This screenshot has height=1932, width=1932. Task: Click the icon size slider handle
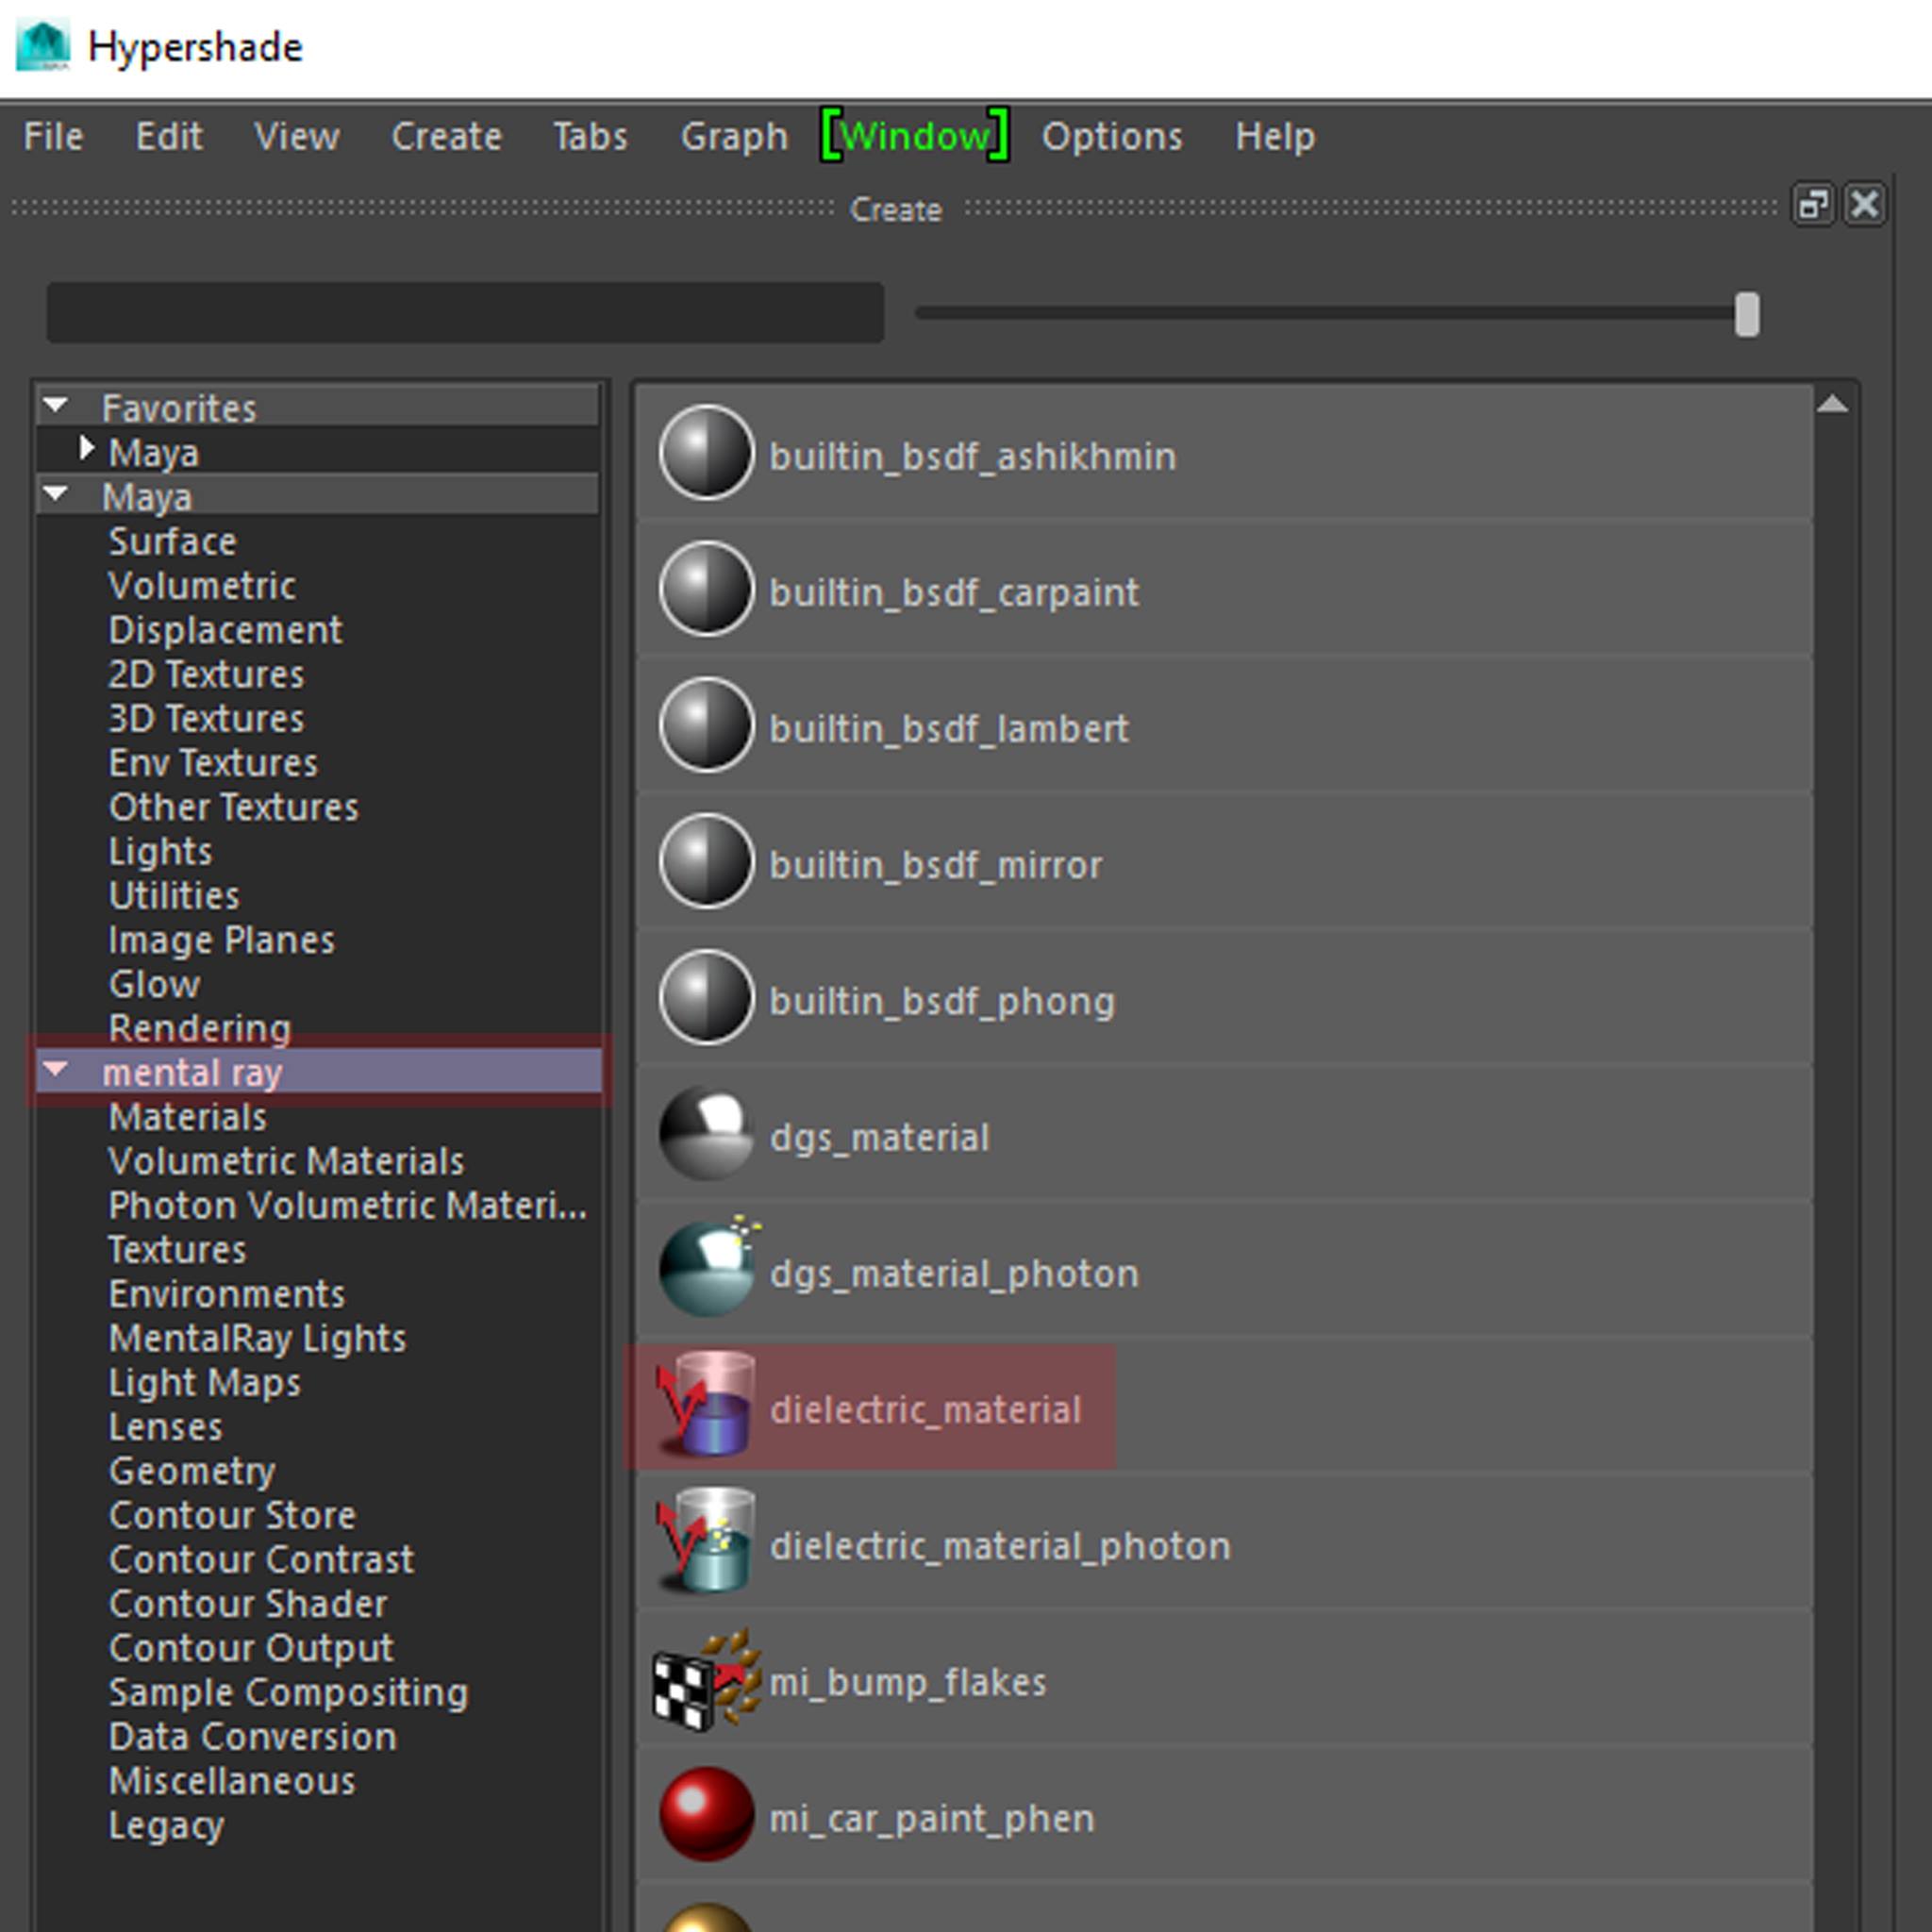pyautogui.click(x=1746, y=315)
